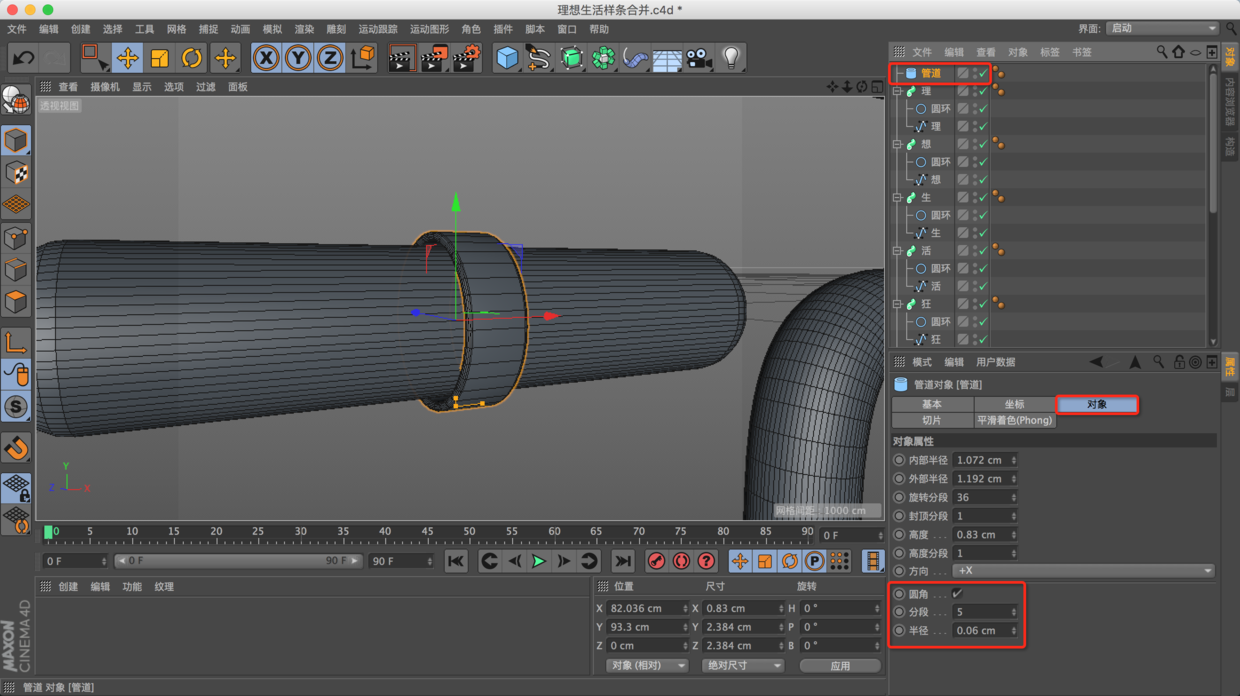Click the 旋转分段 value field
Image resolution: width=1240 pixels, height=696 pixels.
pos(985,497)
